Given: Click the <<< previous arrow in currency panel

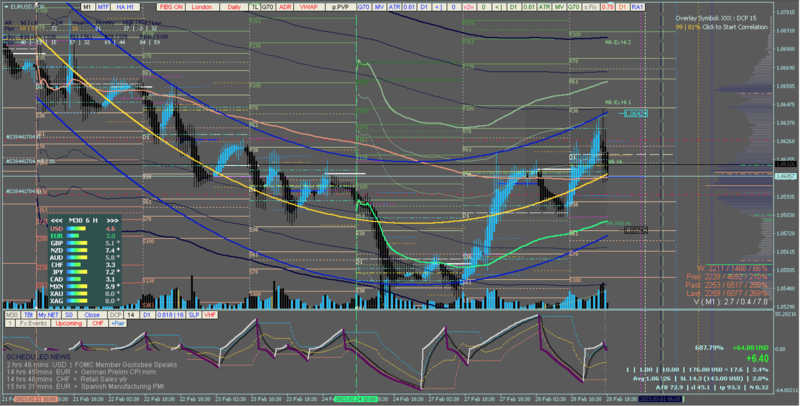Looking at the screenshot, I should pyautogui.click(x=56, y=220).
